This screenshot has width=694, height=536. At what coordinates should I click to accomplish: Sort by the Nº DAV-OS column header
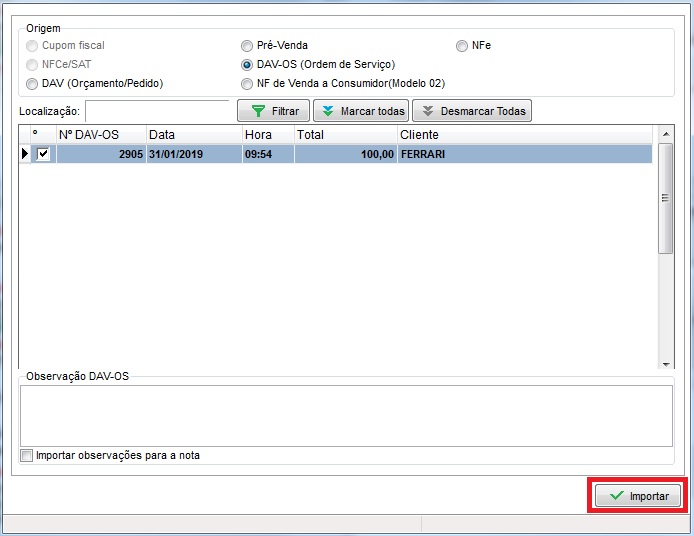pyautogui.click(x=100, y=135)
